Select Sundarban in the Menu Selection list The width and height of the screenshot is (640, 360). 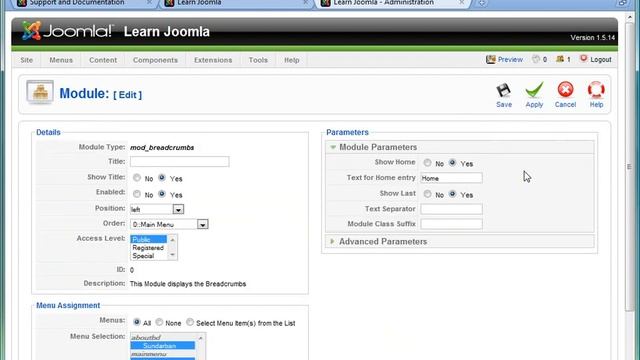coord(162,346)
